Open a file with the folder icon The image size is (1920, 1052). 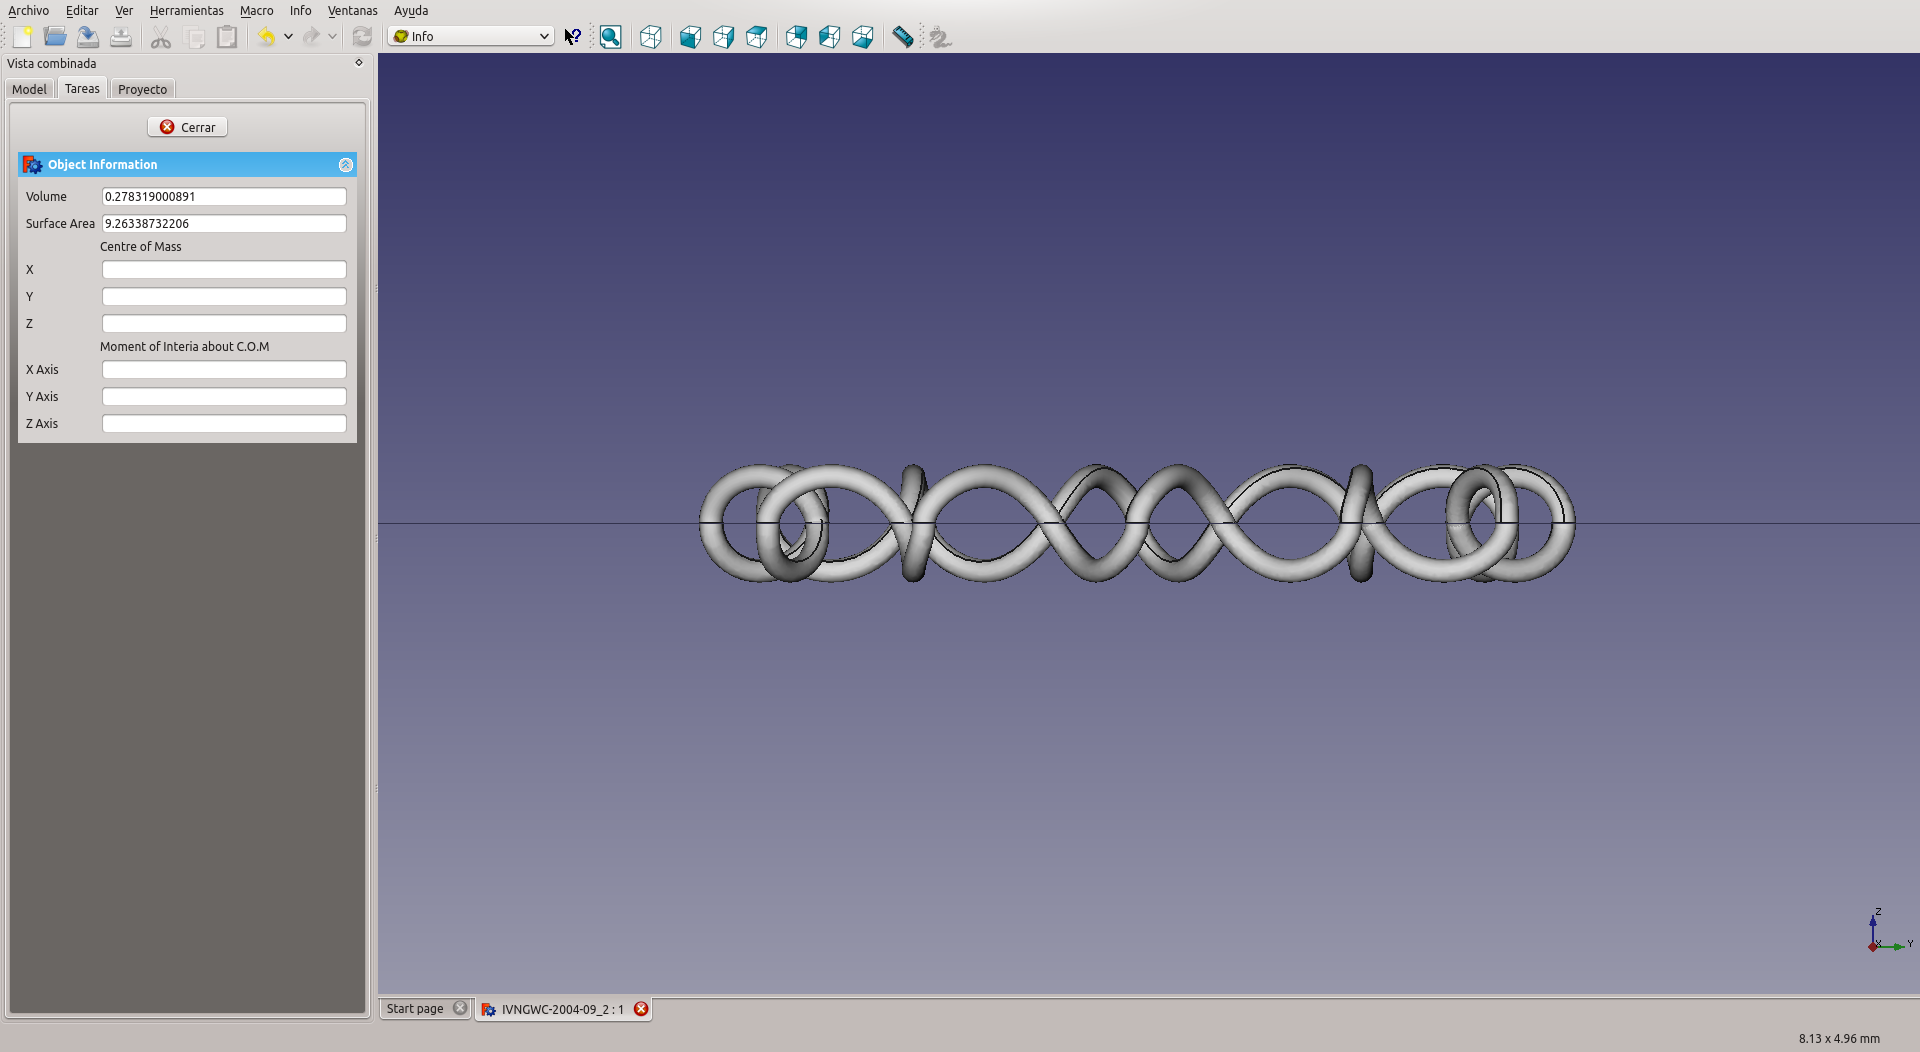click(x=55, y=37)
